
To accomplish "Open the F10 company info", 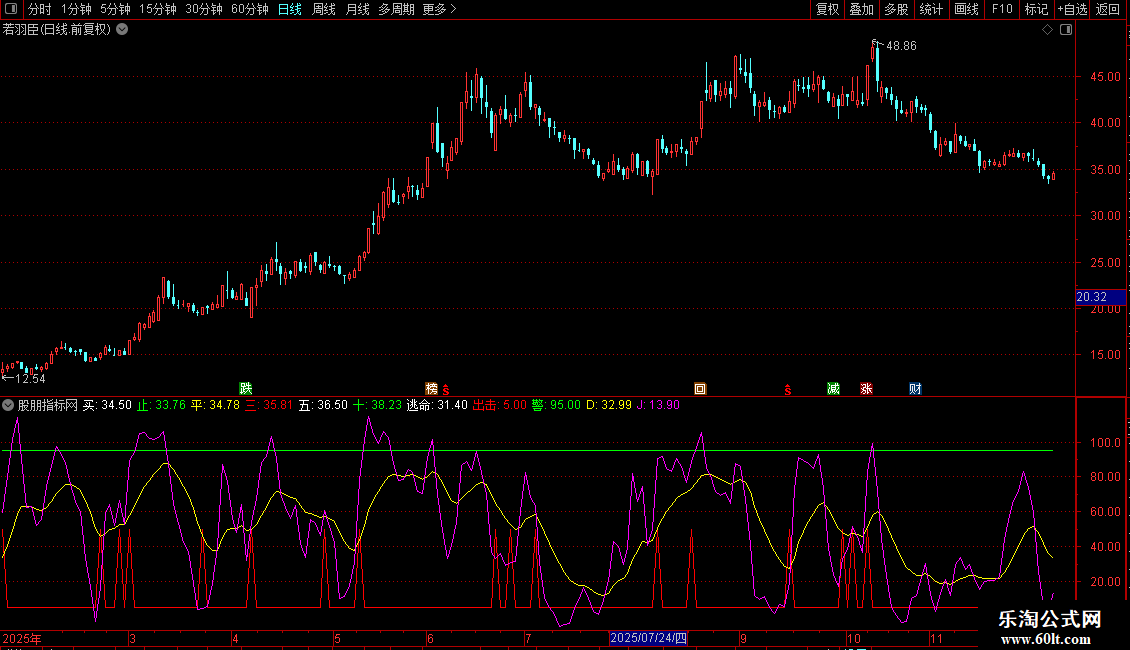I will tap(1001, 10).
